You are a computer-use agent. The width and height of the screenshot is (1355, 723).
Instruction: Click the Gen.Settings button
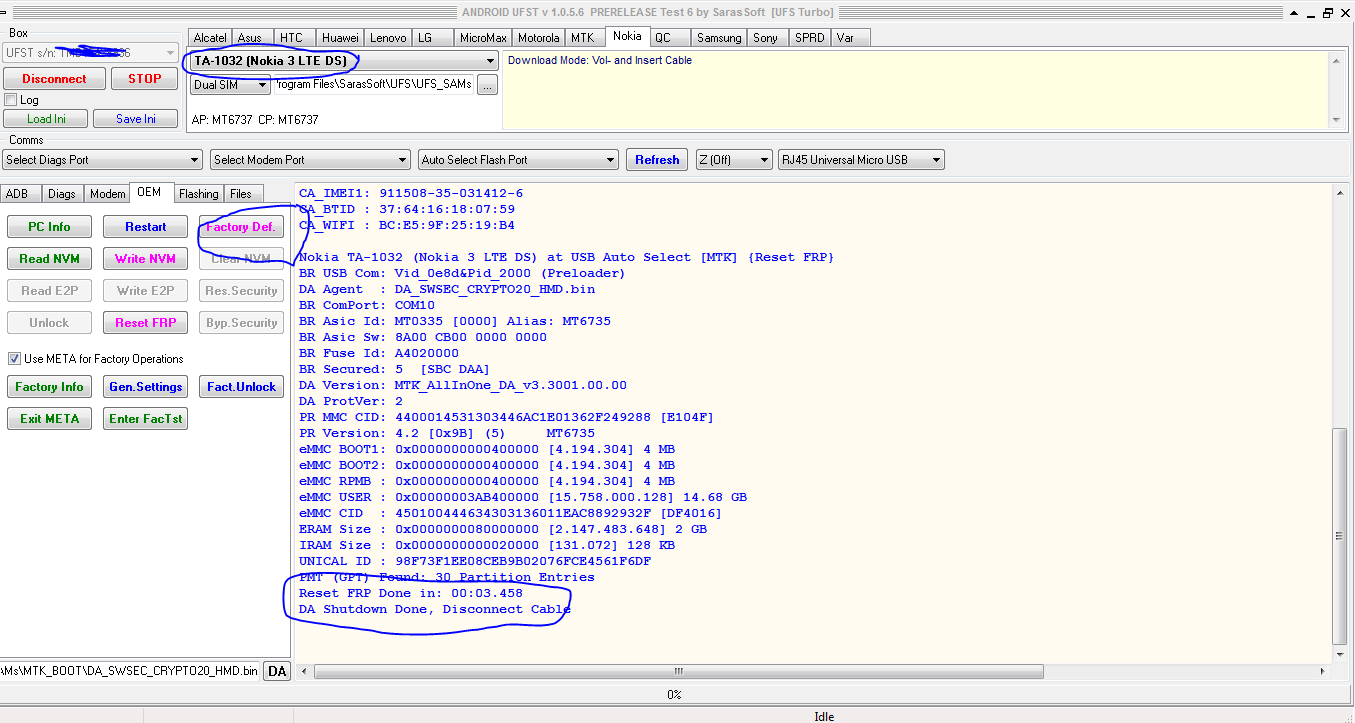[146, 387]
